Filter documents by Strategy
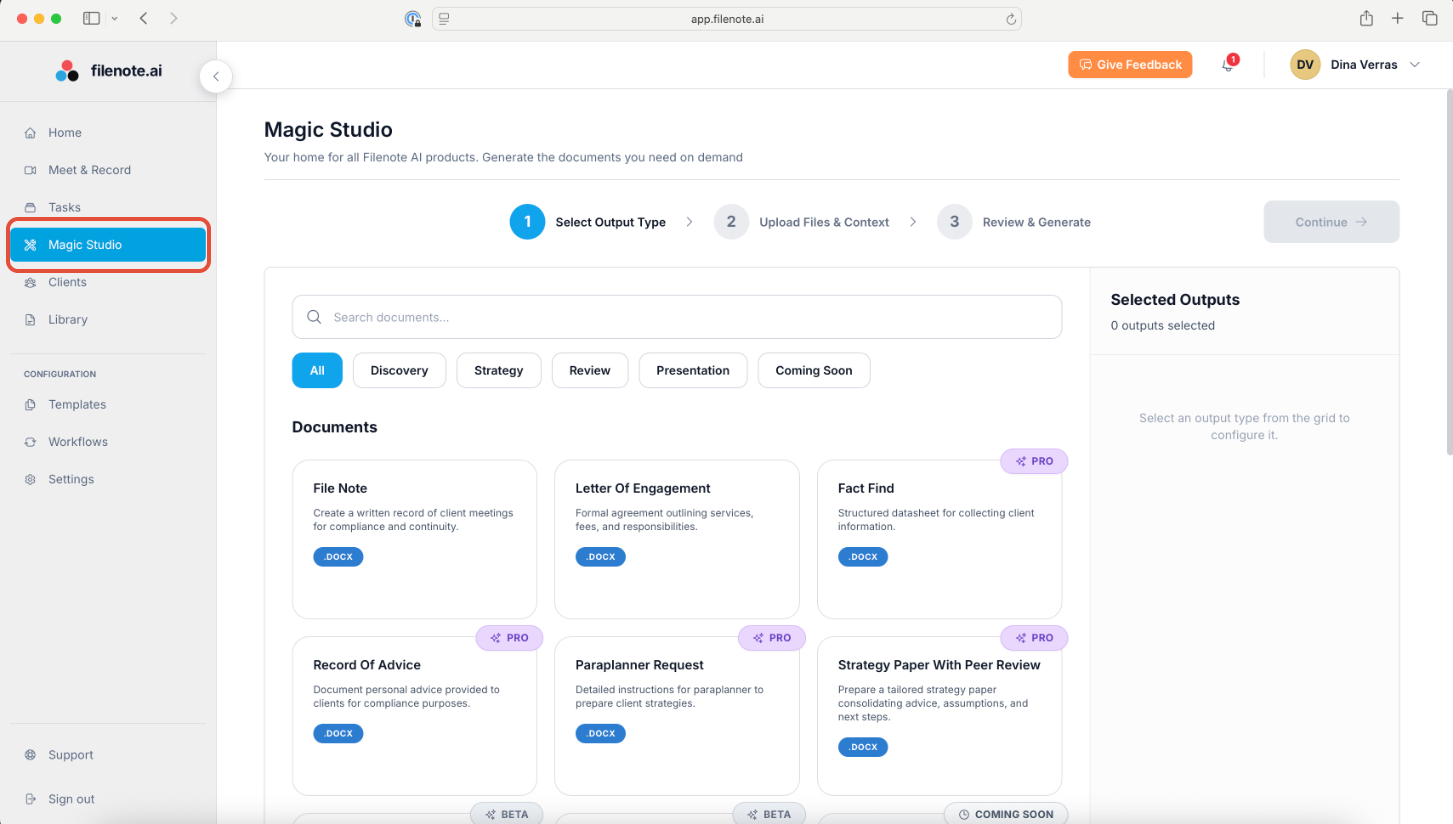 499,370
